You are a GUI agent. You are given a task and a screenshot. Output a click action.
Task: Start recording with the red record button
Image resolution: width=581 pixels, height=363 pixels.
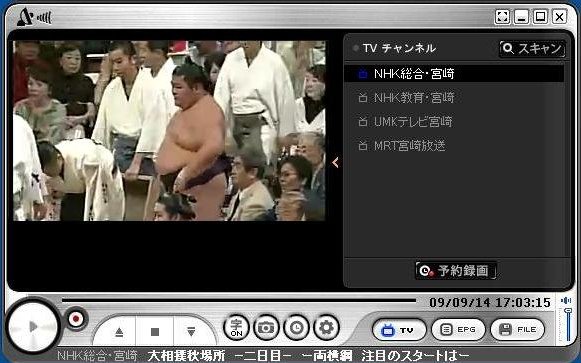coord(76,319)
